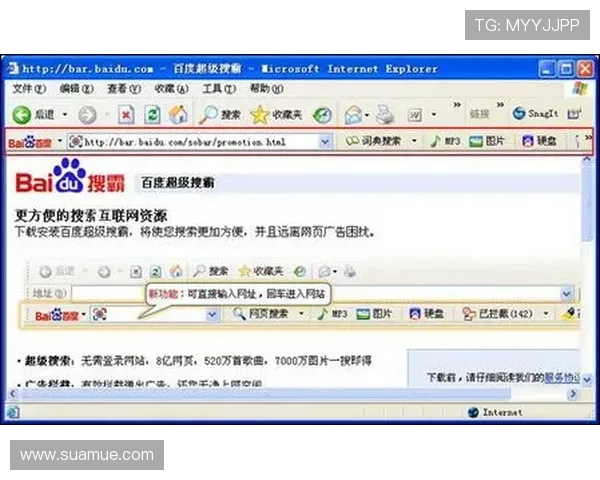
Task: Click the 链接 links bar label
Action: pyautogui.click(x=479, y=114)
